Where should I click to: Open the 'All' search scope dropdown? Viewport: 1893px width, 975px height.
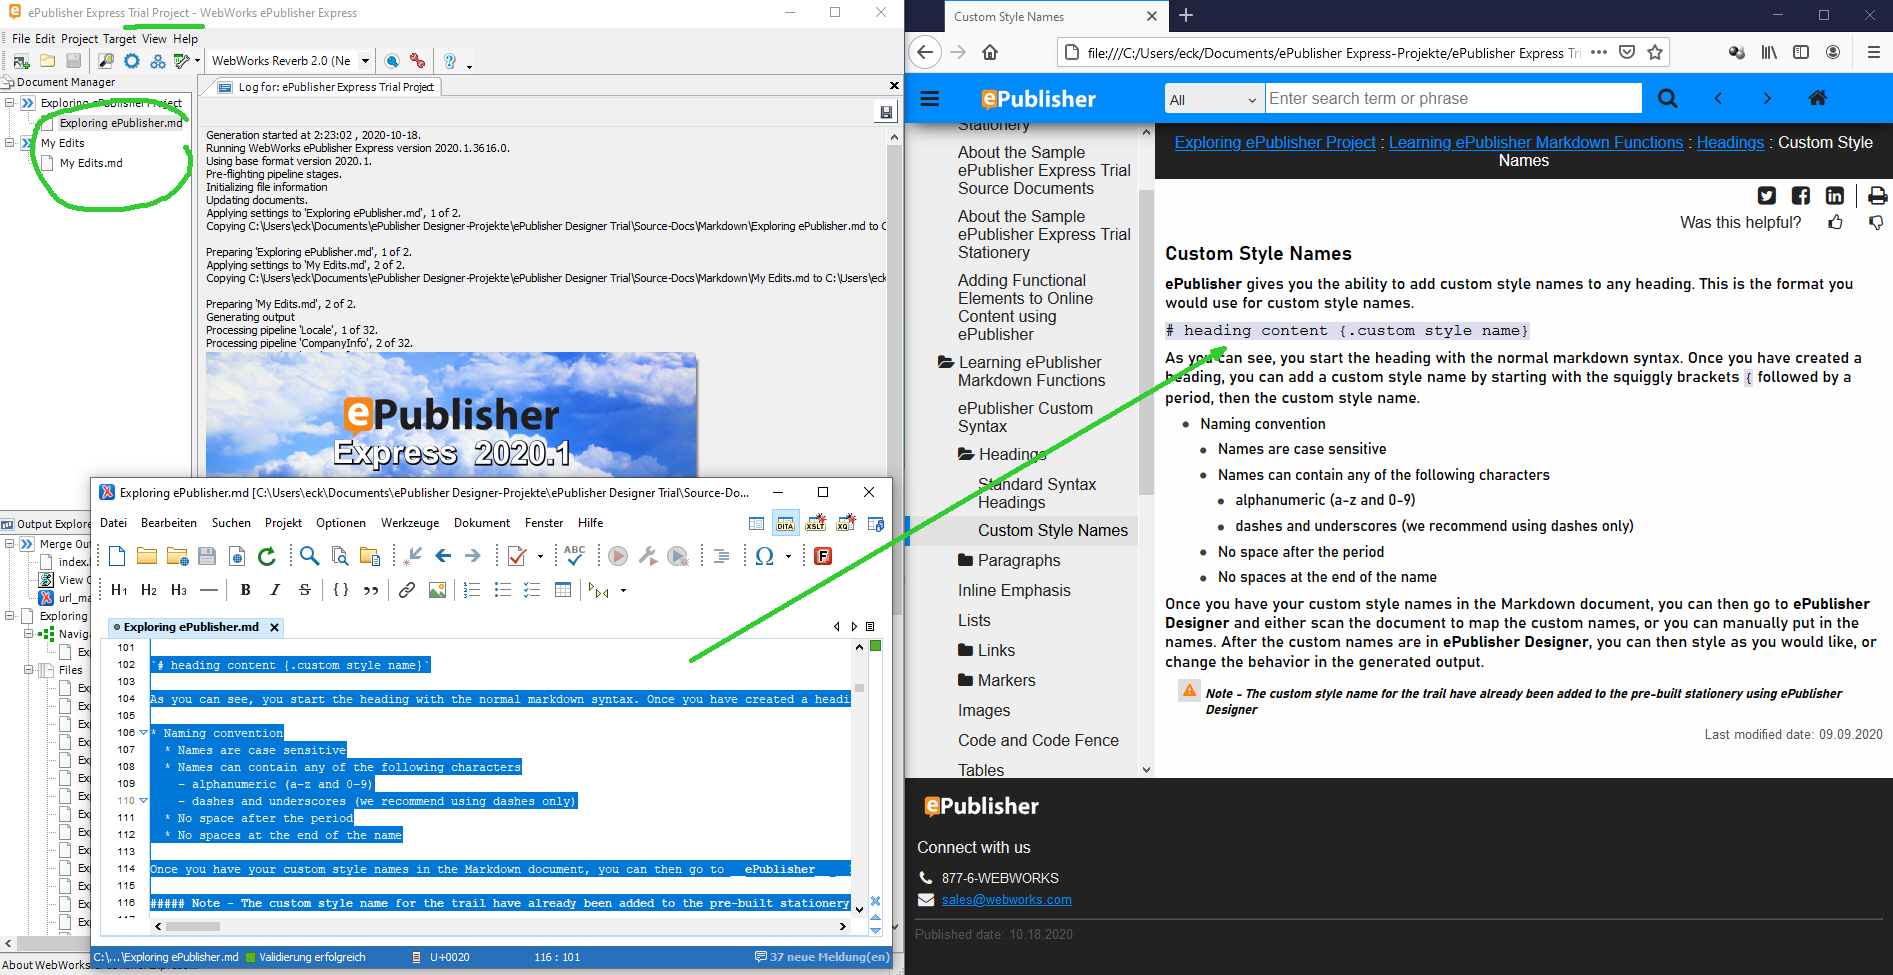click(x=1214, y=99)
